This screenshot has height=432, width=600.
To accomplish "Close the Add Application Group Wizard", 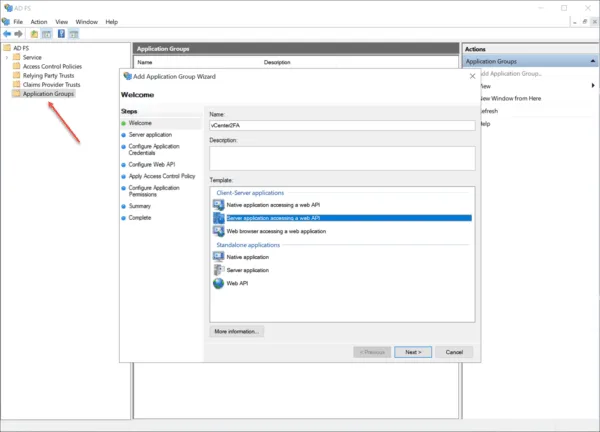I will point(473,76).
